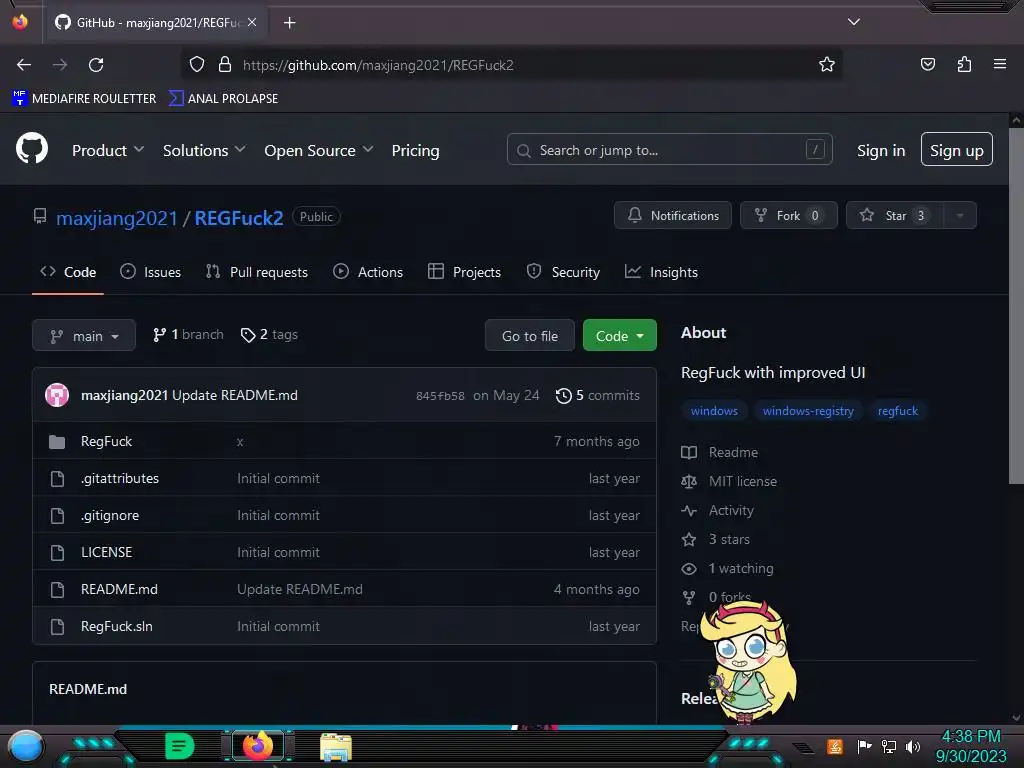Open the LICENSE file

[x=106, y=552]
